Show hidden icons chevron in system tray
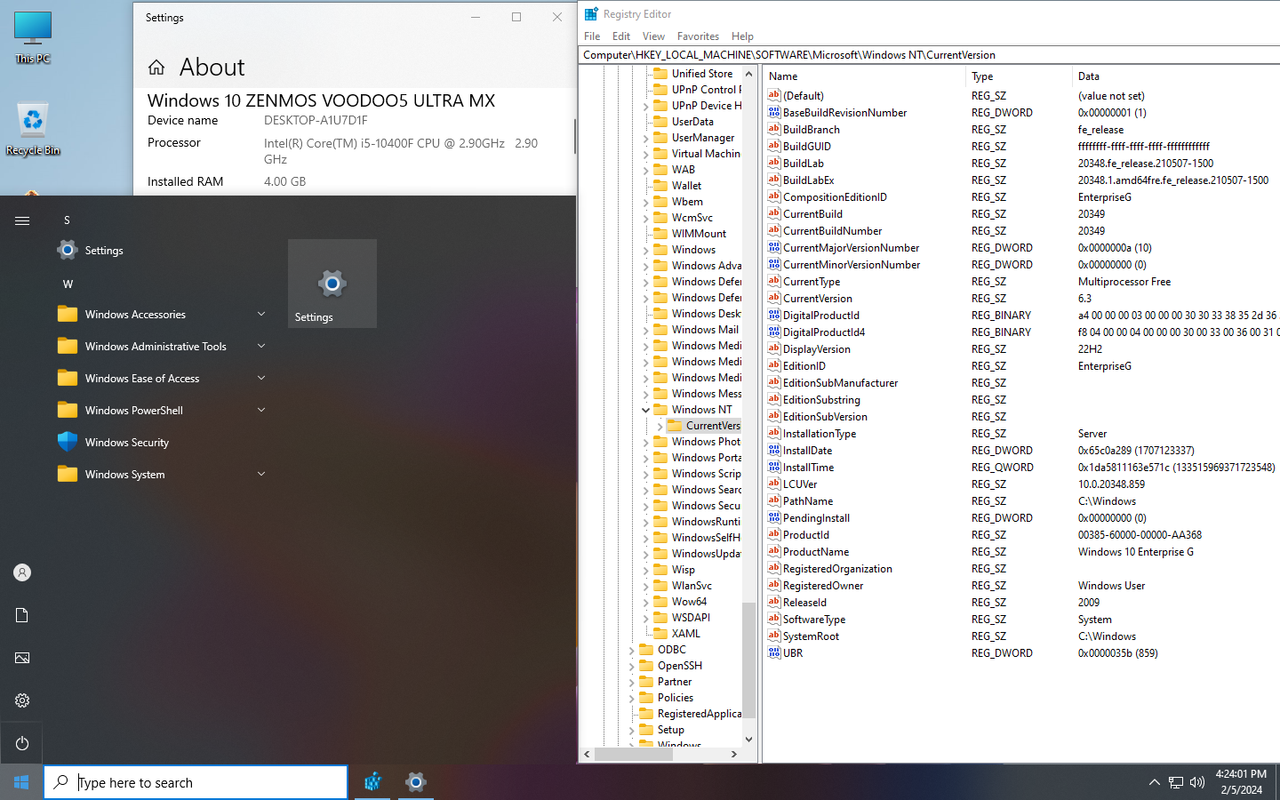 [1154, 782]
